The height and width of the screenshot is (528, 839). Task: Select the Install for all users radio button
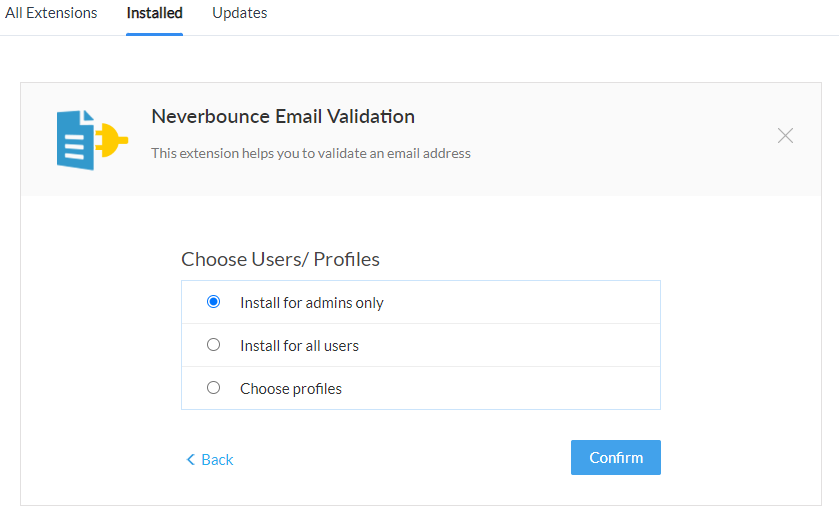pos(213,345)
